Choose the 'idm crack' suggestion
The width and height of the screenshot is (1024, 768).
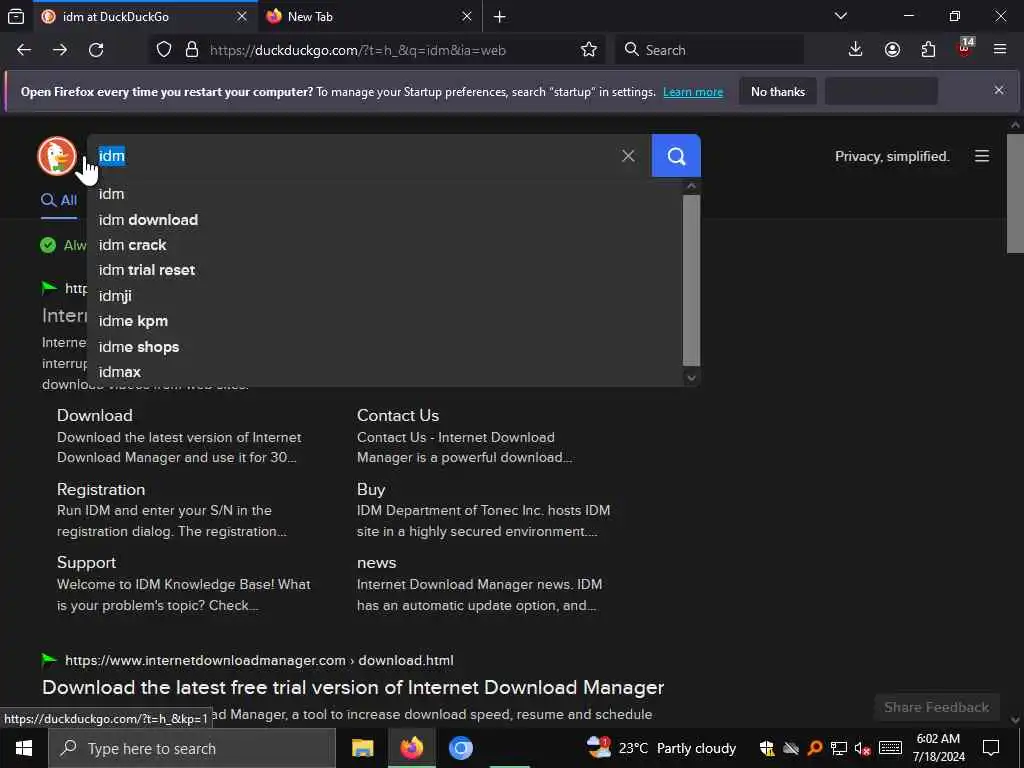point(385,245)
